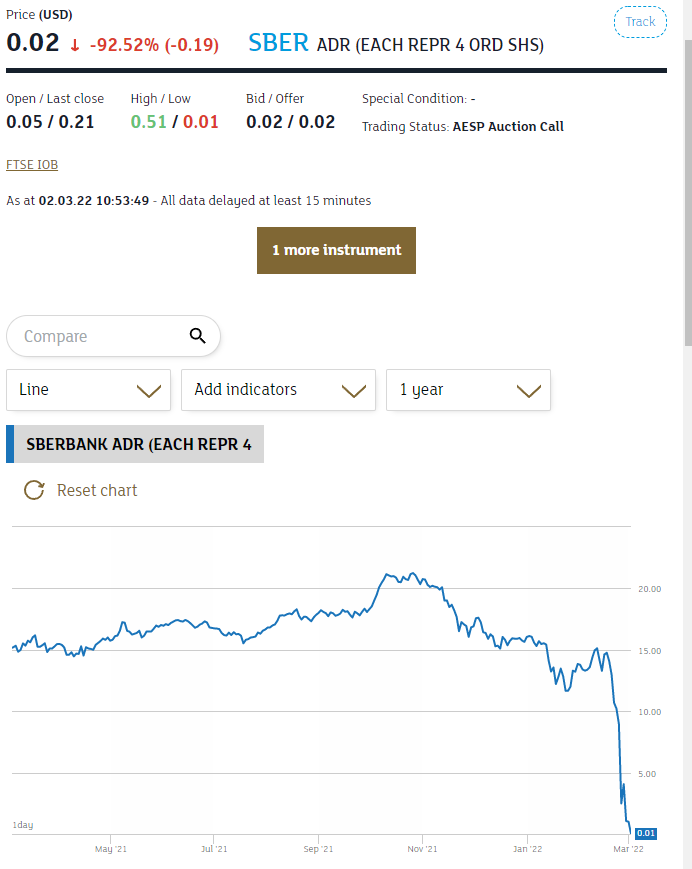Click the AESP Auction Call trading status
The height and width of the screenshot is (869, 692).
[508, 126]
